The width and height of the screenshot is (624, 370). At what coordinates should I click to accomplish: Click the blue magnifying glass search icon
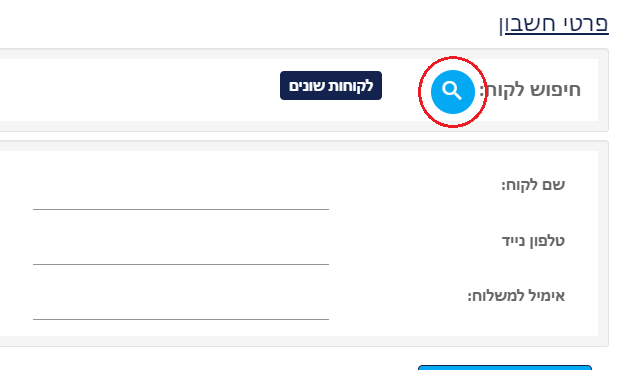coord(452,92)
